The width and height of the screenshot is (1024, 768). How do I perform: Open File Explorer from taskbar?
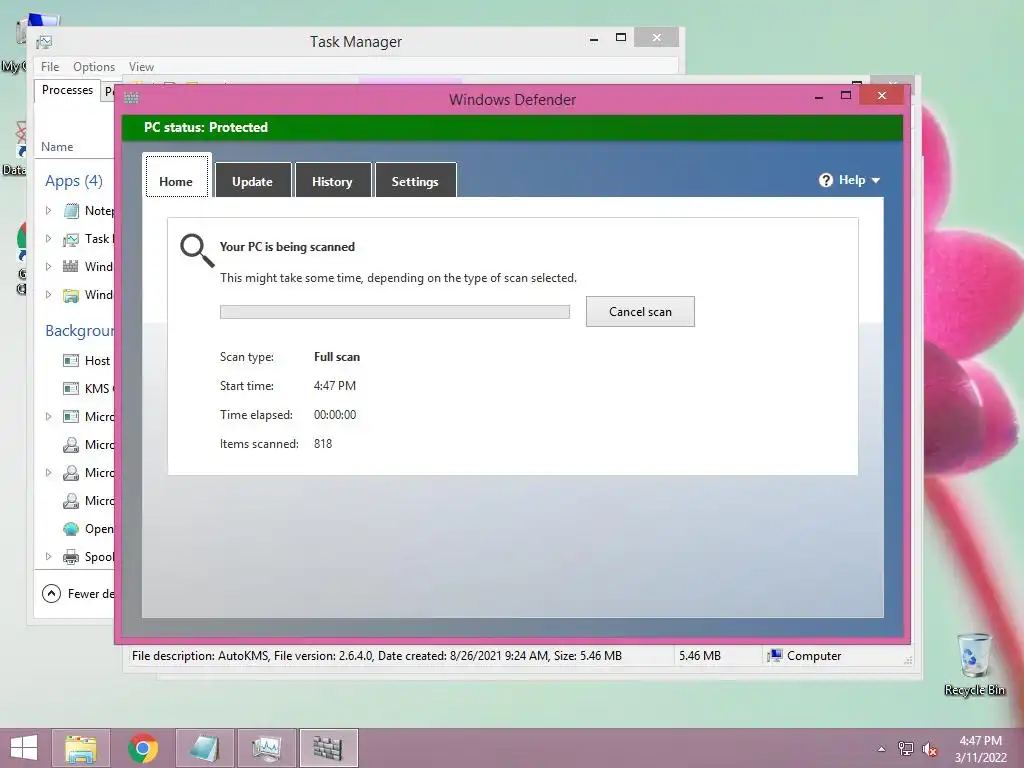pos(81,748)
